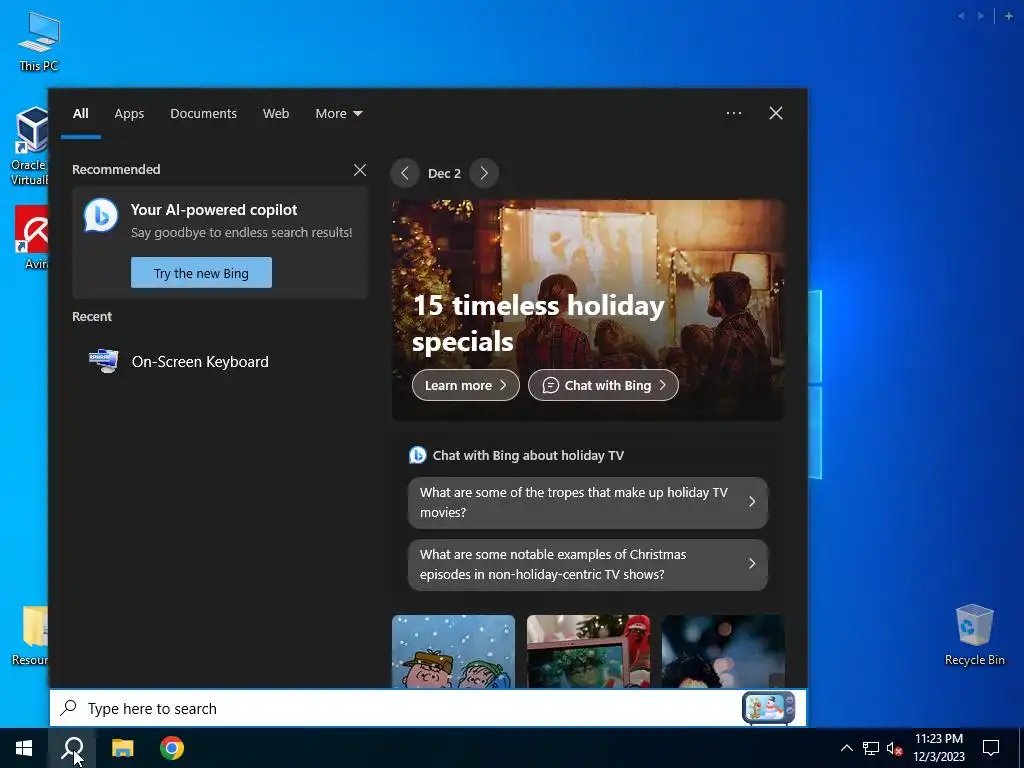Launch Google Chrome from the taskbar

coord(172,748)
